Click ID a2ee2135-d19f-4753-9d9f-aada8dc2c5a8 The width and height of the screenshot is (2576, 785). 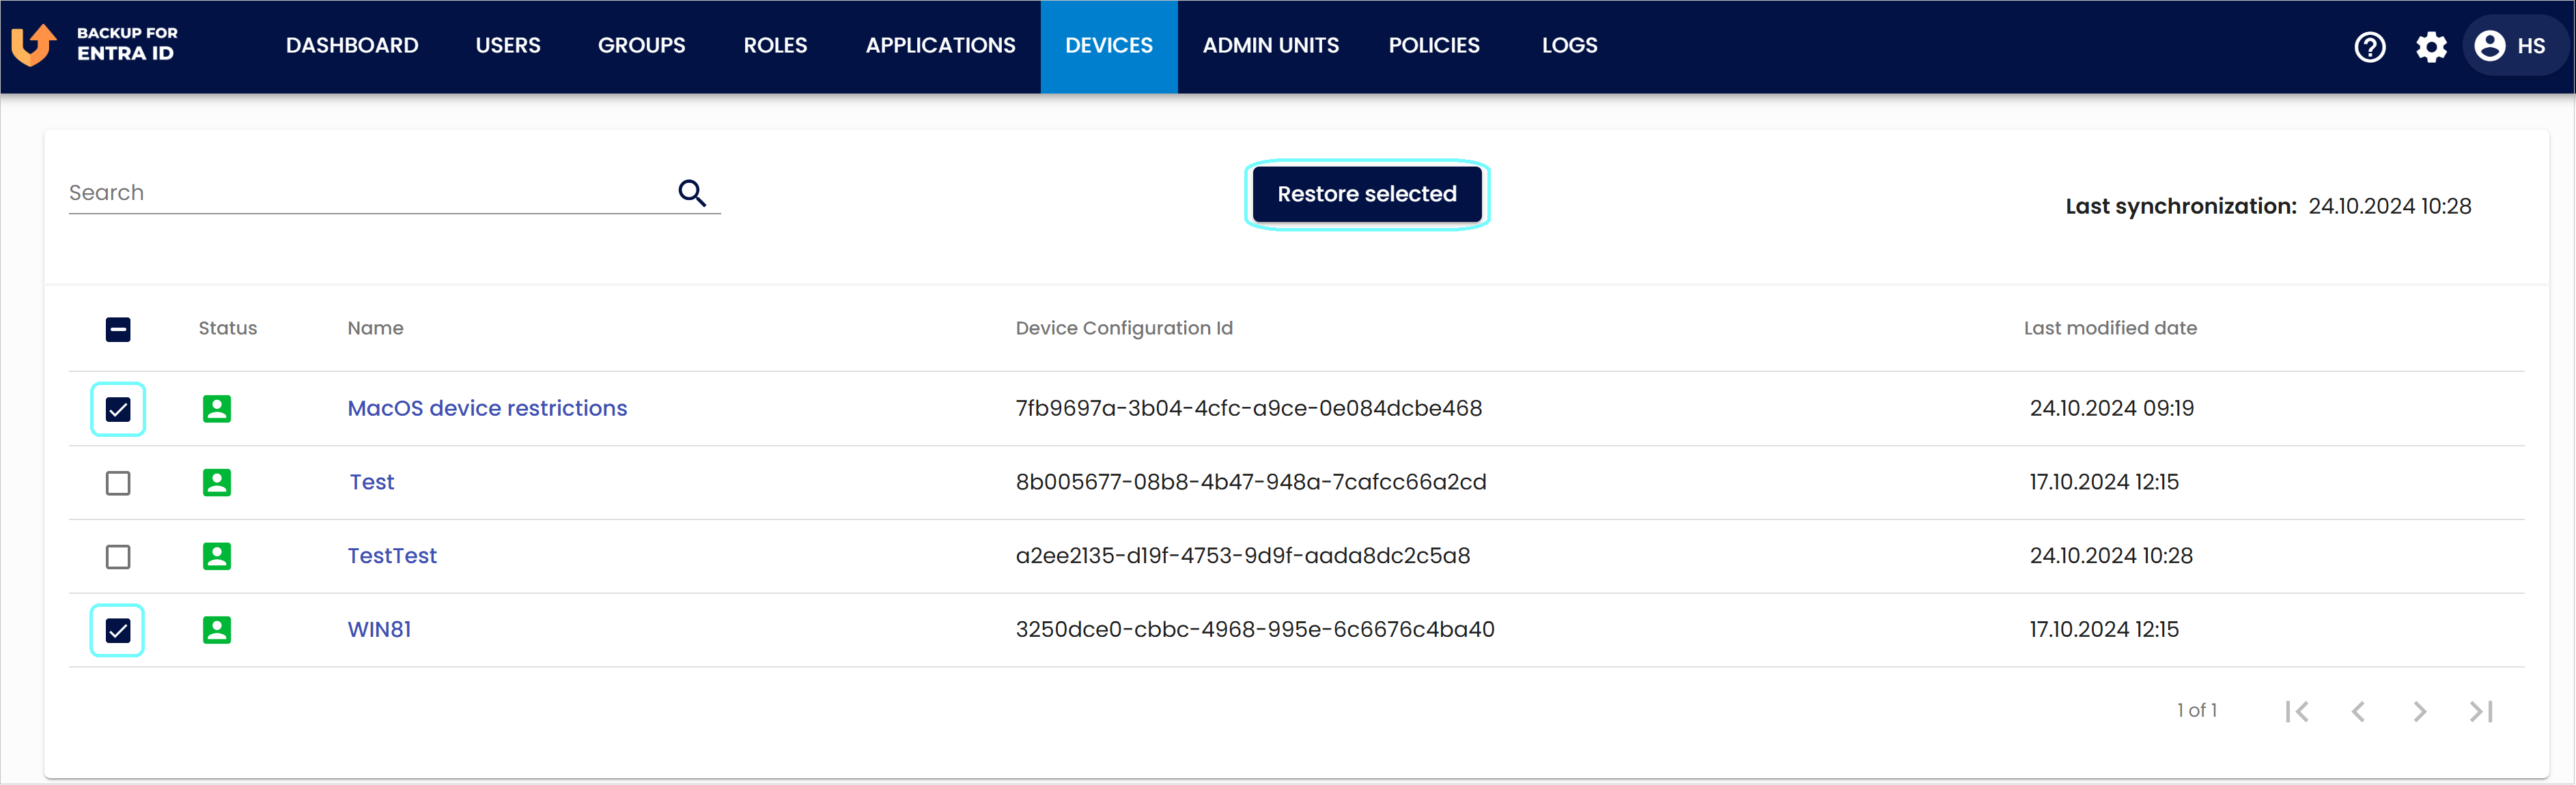(x=1243, y=556)
